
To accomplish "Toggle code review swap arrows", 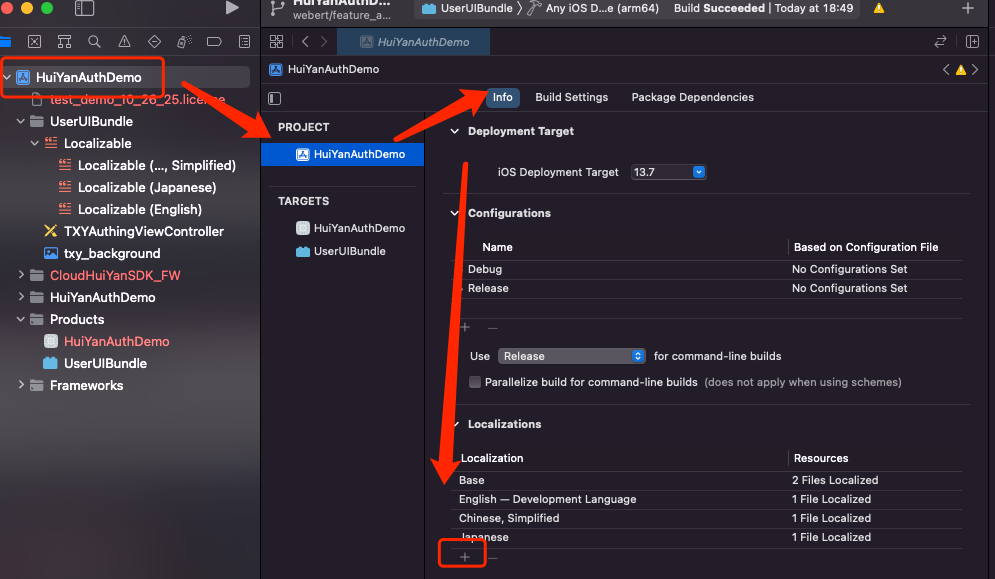I will (x=940, y=42).
